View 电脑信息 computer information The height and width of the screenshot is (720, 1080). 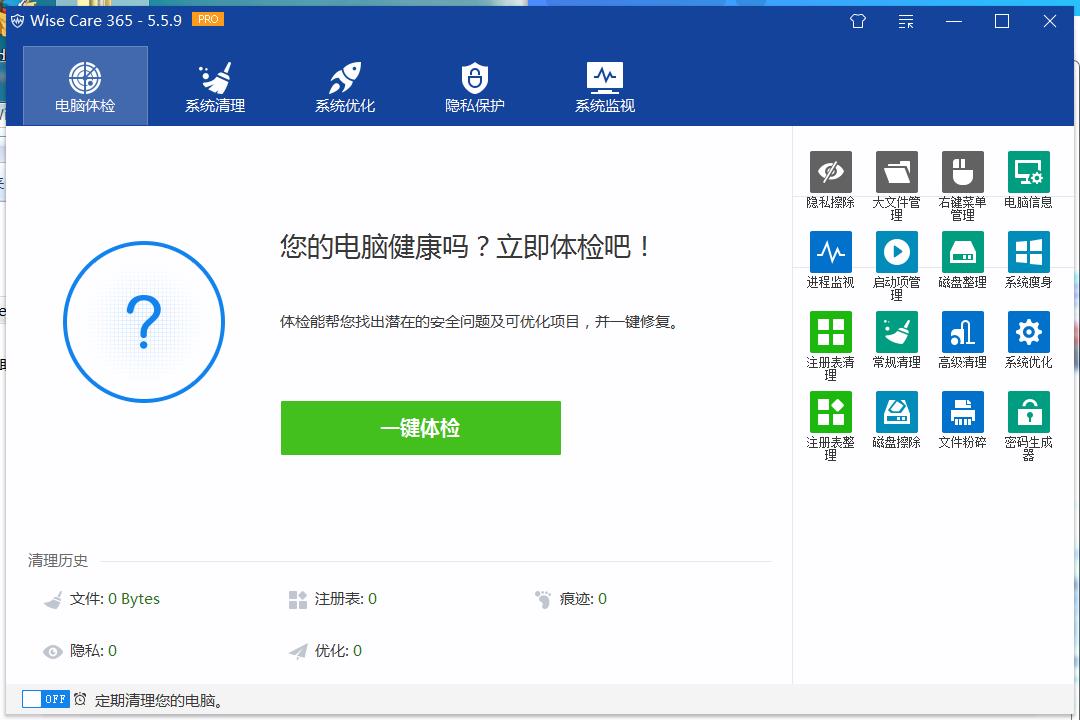1028,170
